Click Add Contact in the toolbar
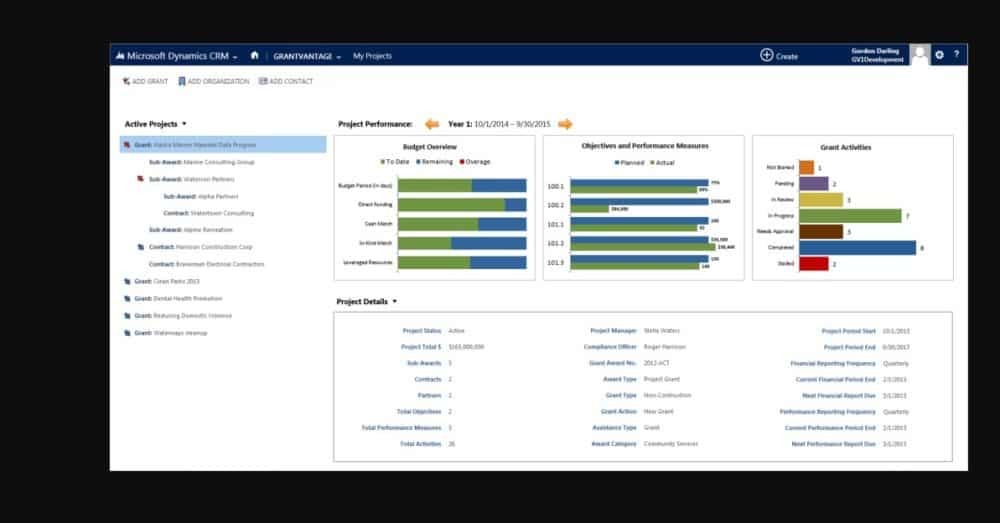1000x523 pixels. pos(263,81)
